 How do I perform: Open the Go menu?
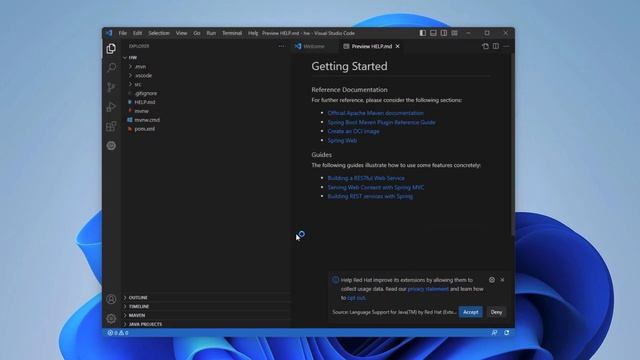click(197, 33)
